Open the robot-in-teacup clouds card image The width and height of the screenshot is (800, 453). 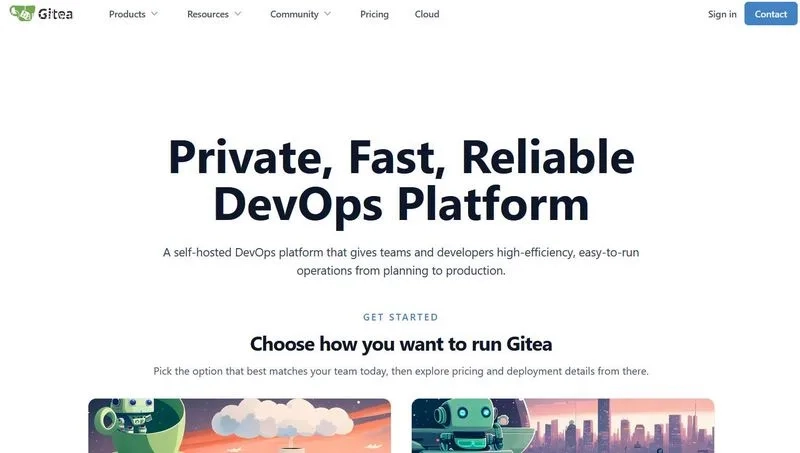tap(239, 426)
